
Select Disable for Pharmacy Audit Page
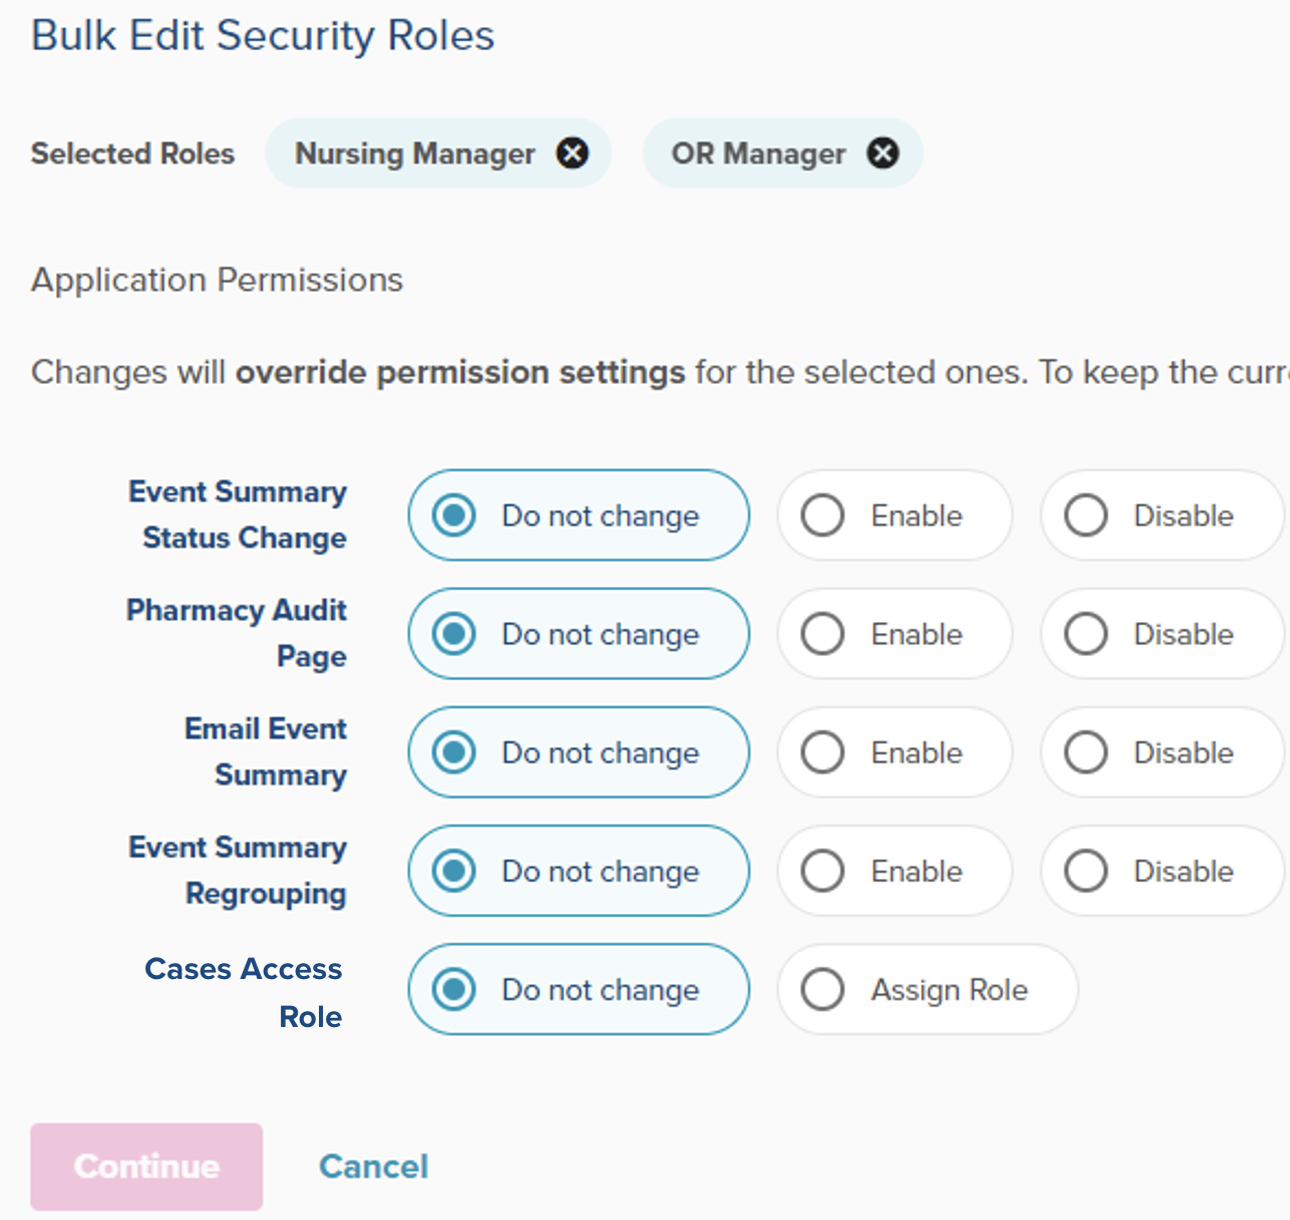(1162, 634)
